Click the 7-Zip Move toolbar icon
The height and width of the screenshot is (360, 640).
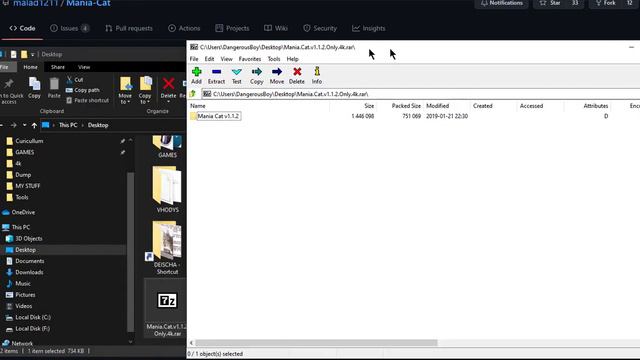[x=276, y=76]
